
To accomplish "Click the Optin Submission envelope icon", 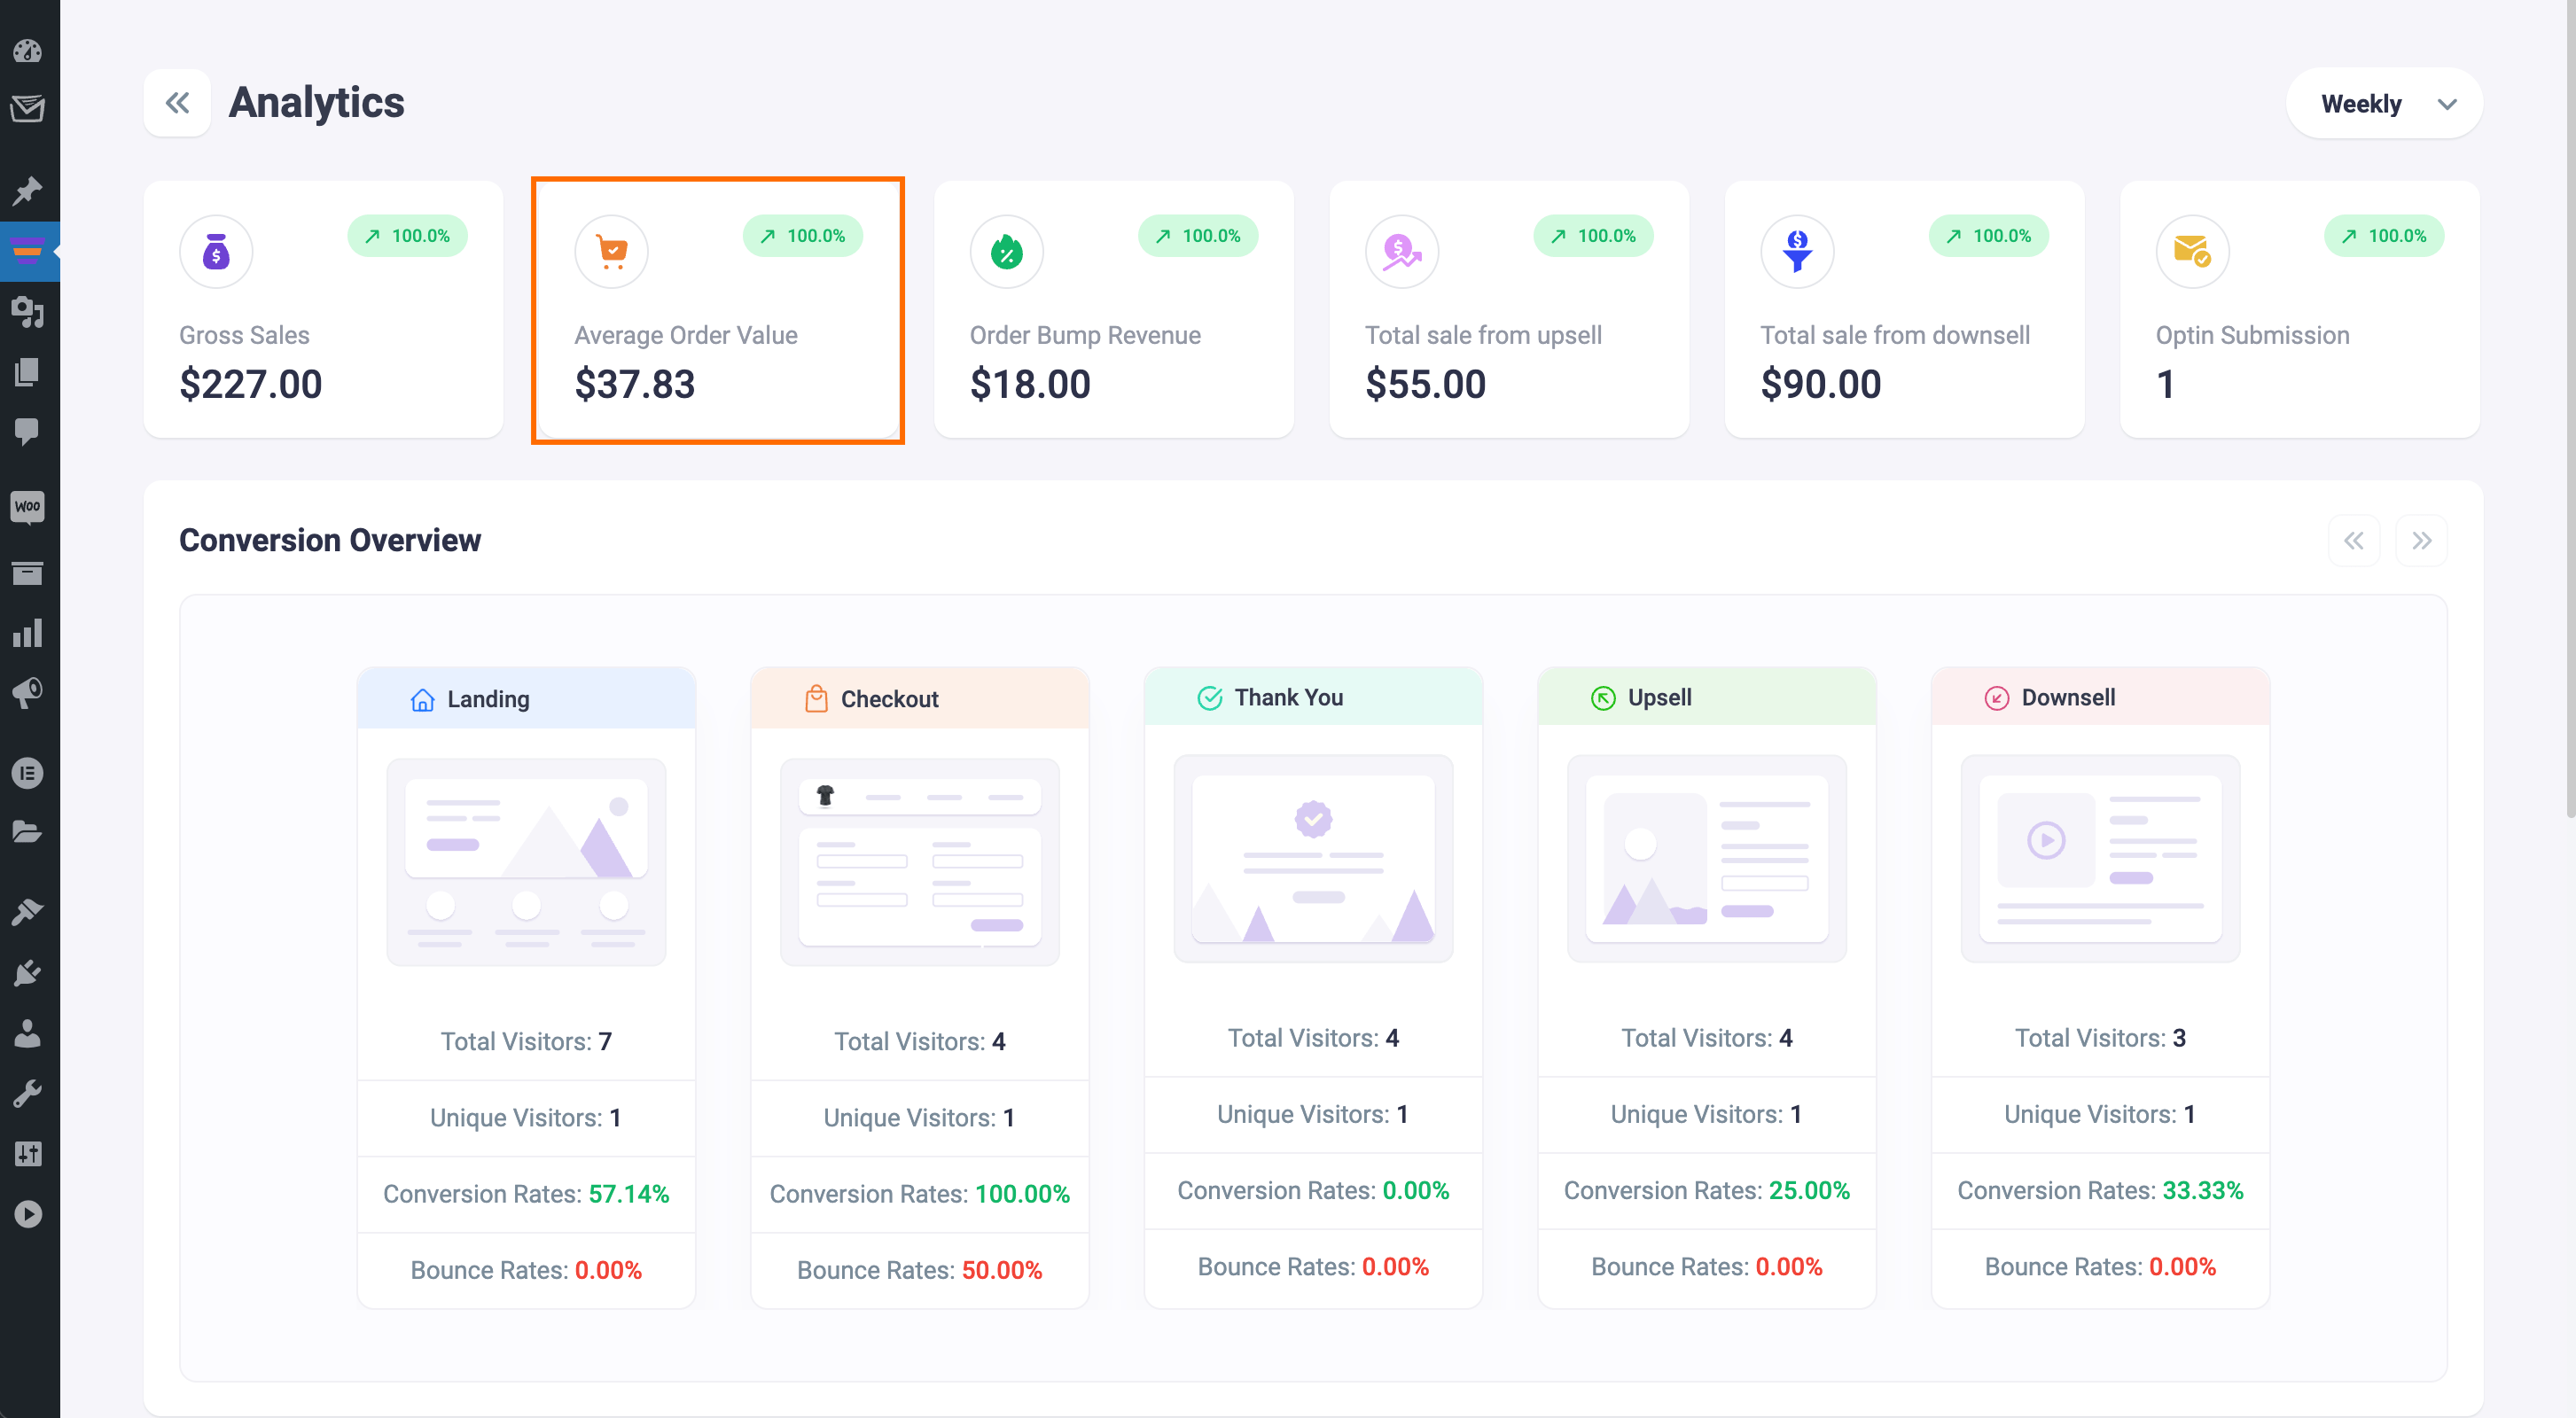I will pyautogui.click(x=2192, y=252).
